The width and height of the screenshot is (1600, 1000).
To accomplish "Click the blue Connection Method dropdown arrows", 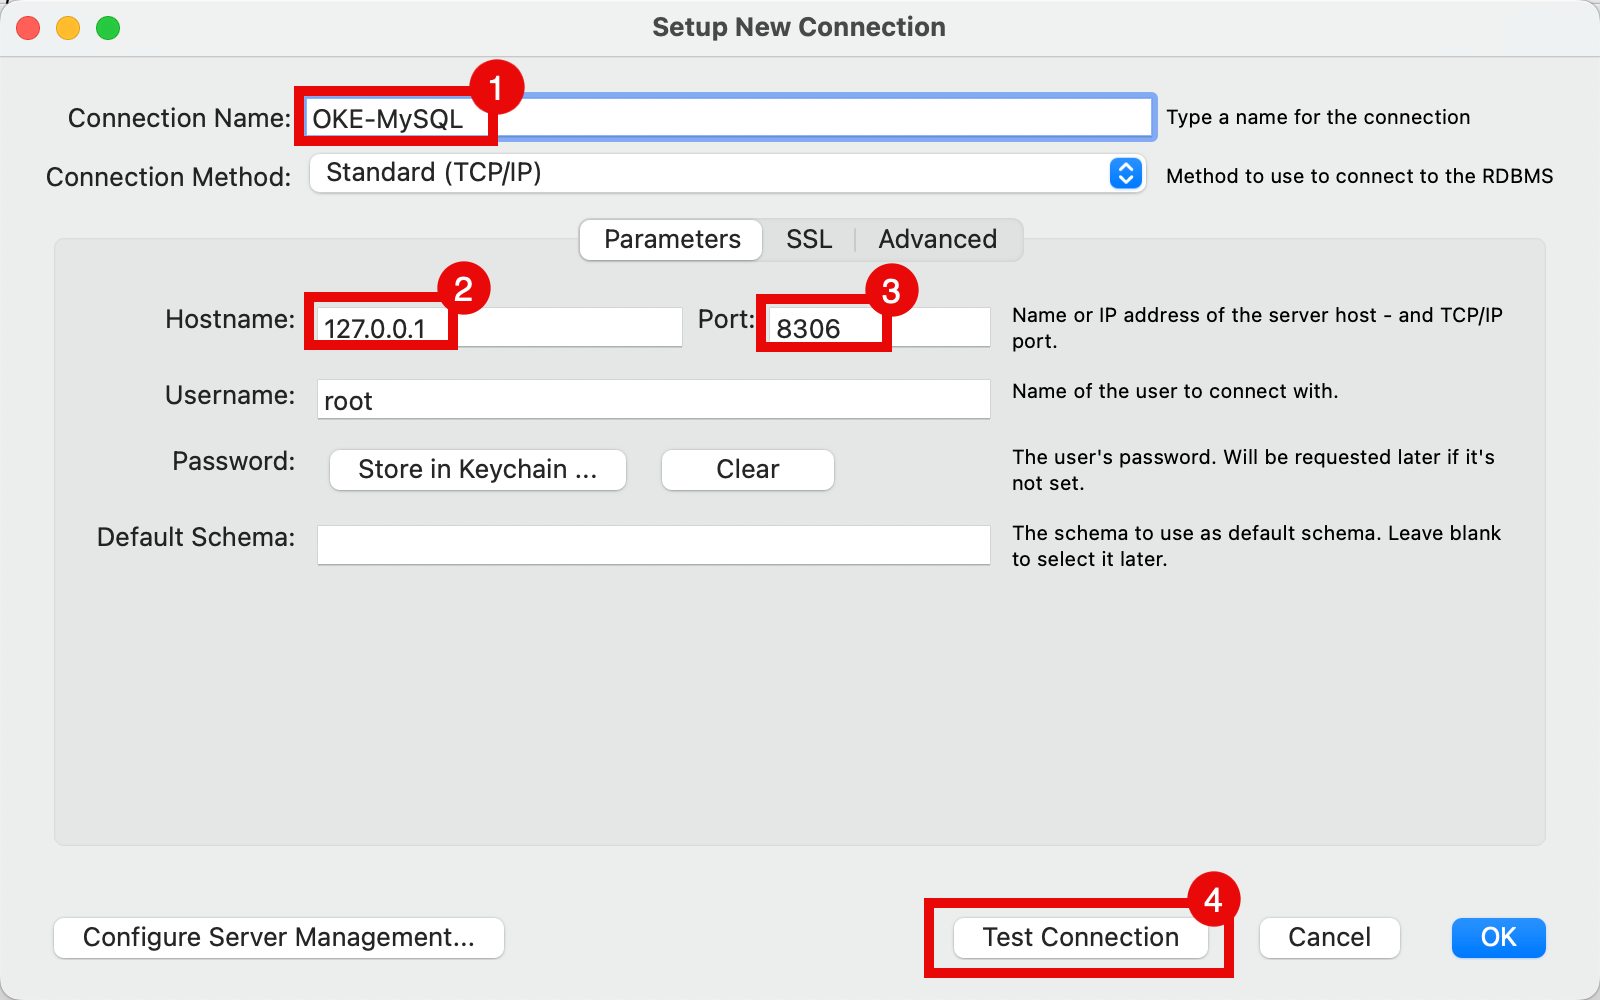I will [1125, 173].
